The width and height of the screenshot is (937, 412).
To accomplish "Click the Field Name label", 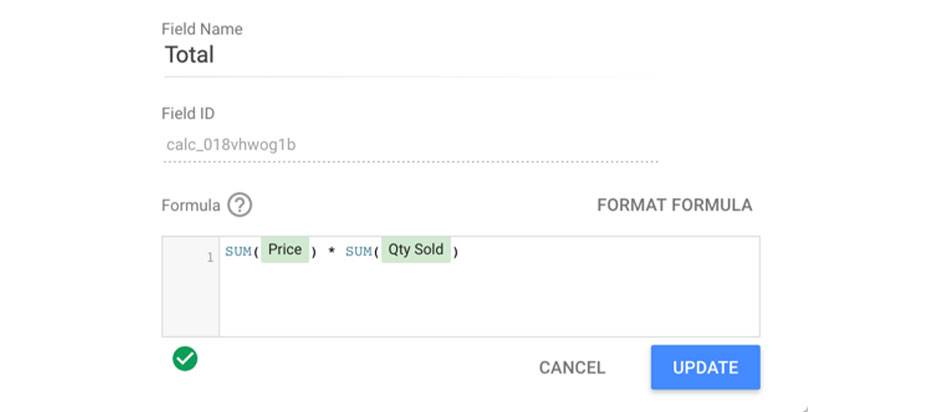I will [x=202, y=29].
